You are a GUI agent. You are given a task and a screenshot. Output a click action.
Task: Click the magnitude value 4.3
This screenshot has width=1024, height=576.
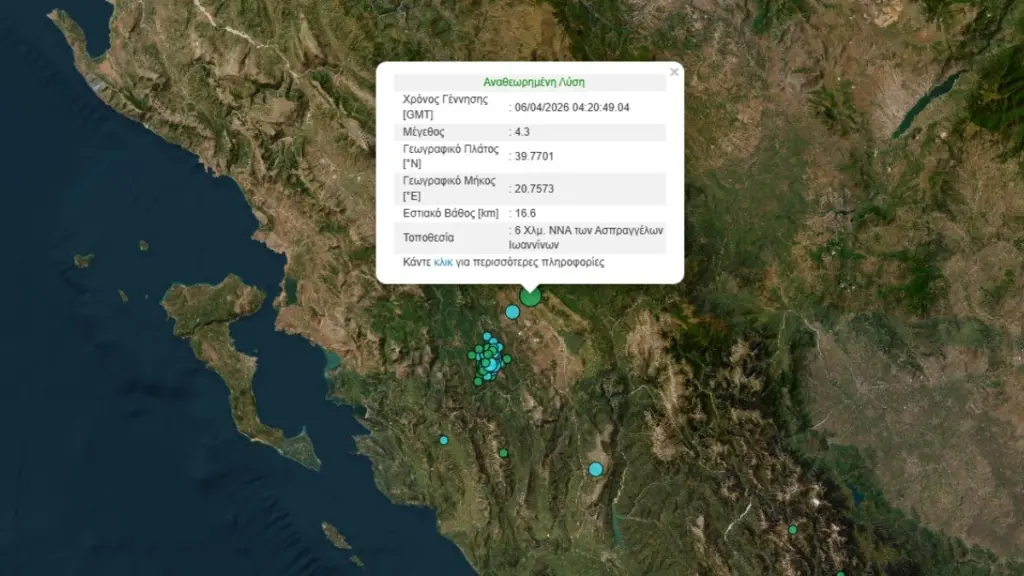pyautogui.click(x=523, y=132)
